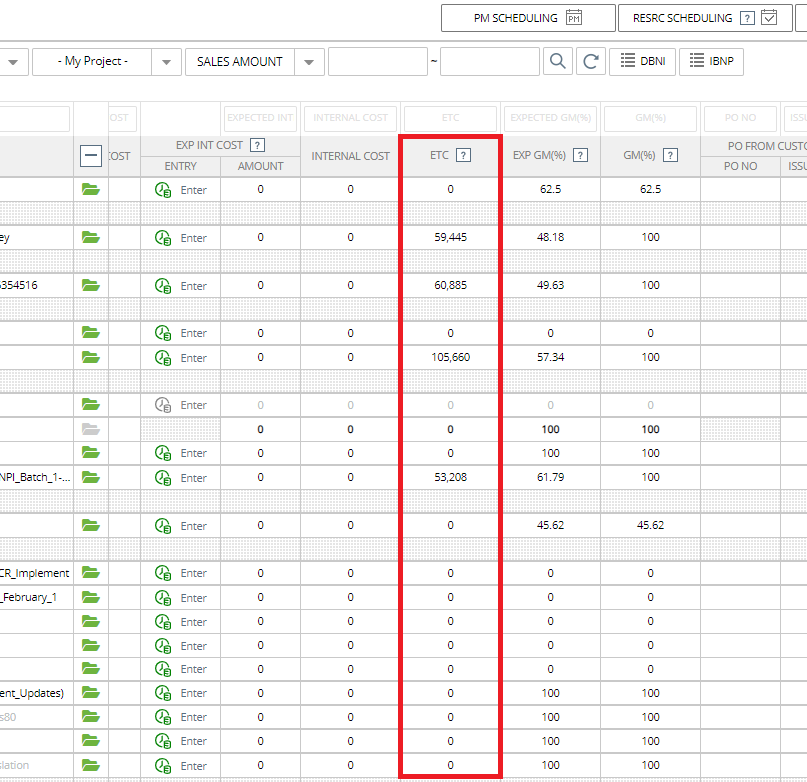Click the EXP GM(%) value 49.63
This screenshot has width=807, height=782.
pos(550,285)
